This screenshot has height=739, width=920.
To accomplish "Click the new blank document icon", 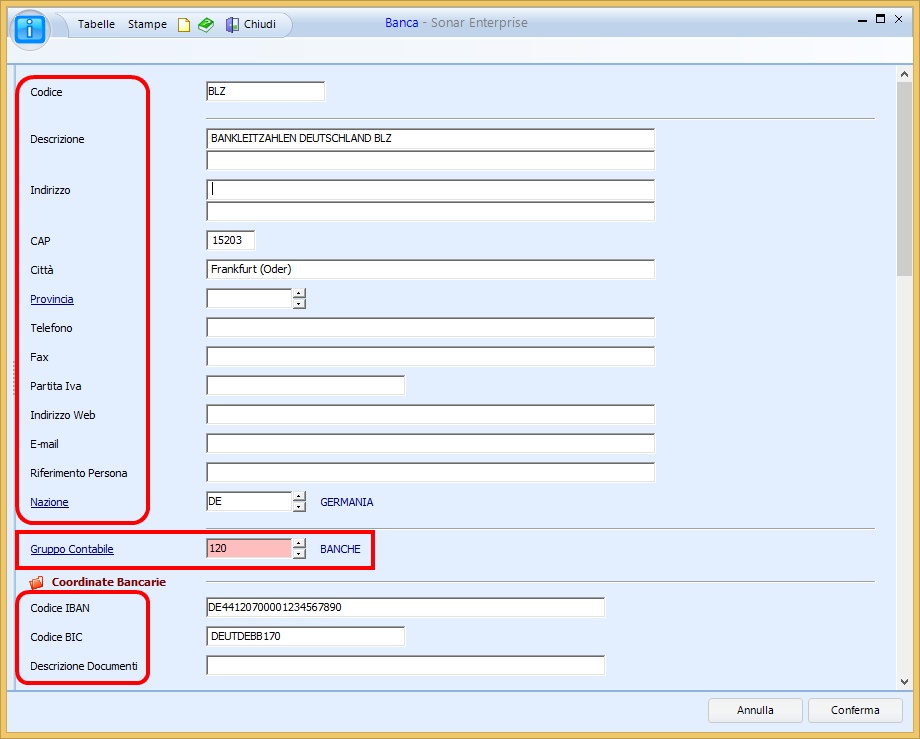I will tap(184, 25).
